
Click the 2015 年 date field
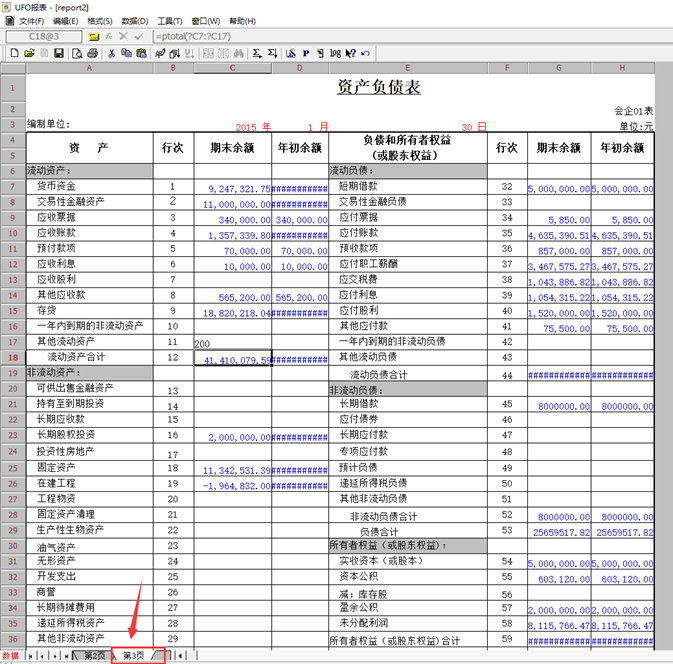(253, 127)
